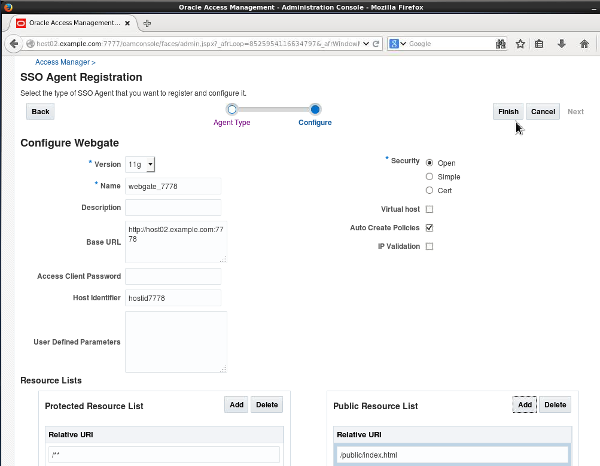Click in the Host Identifier field
The width and height of the screenshot is (600, 466).
point(173,298)
